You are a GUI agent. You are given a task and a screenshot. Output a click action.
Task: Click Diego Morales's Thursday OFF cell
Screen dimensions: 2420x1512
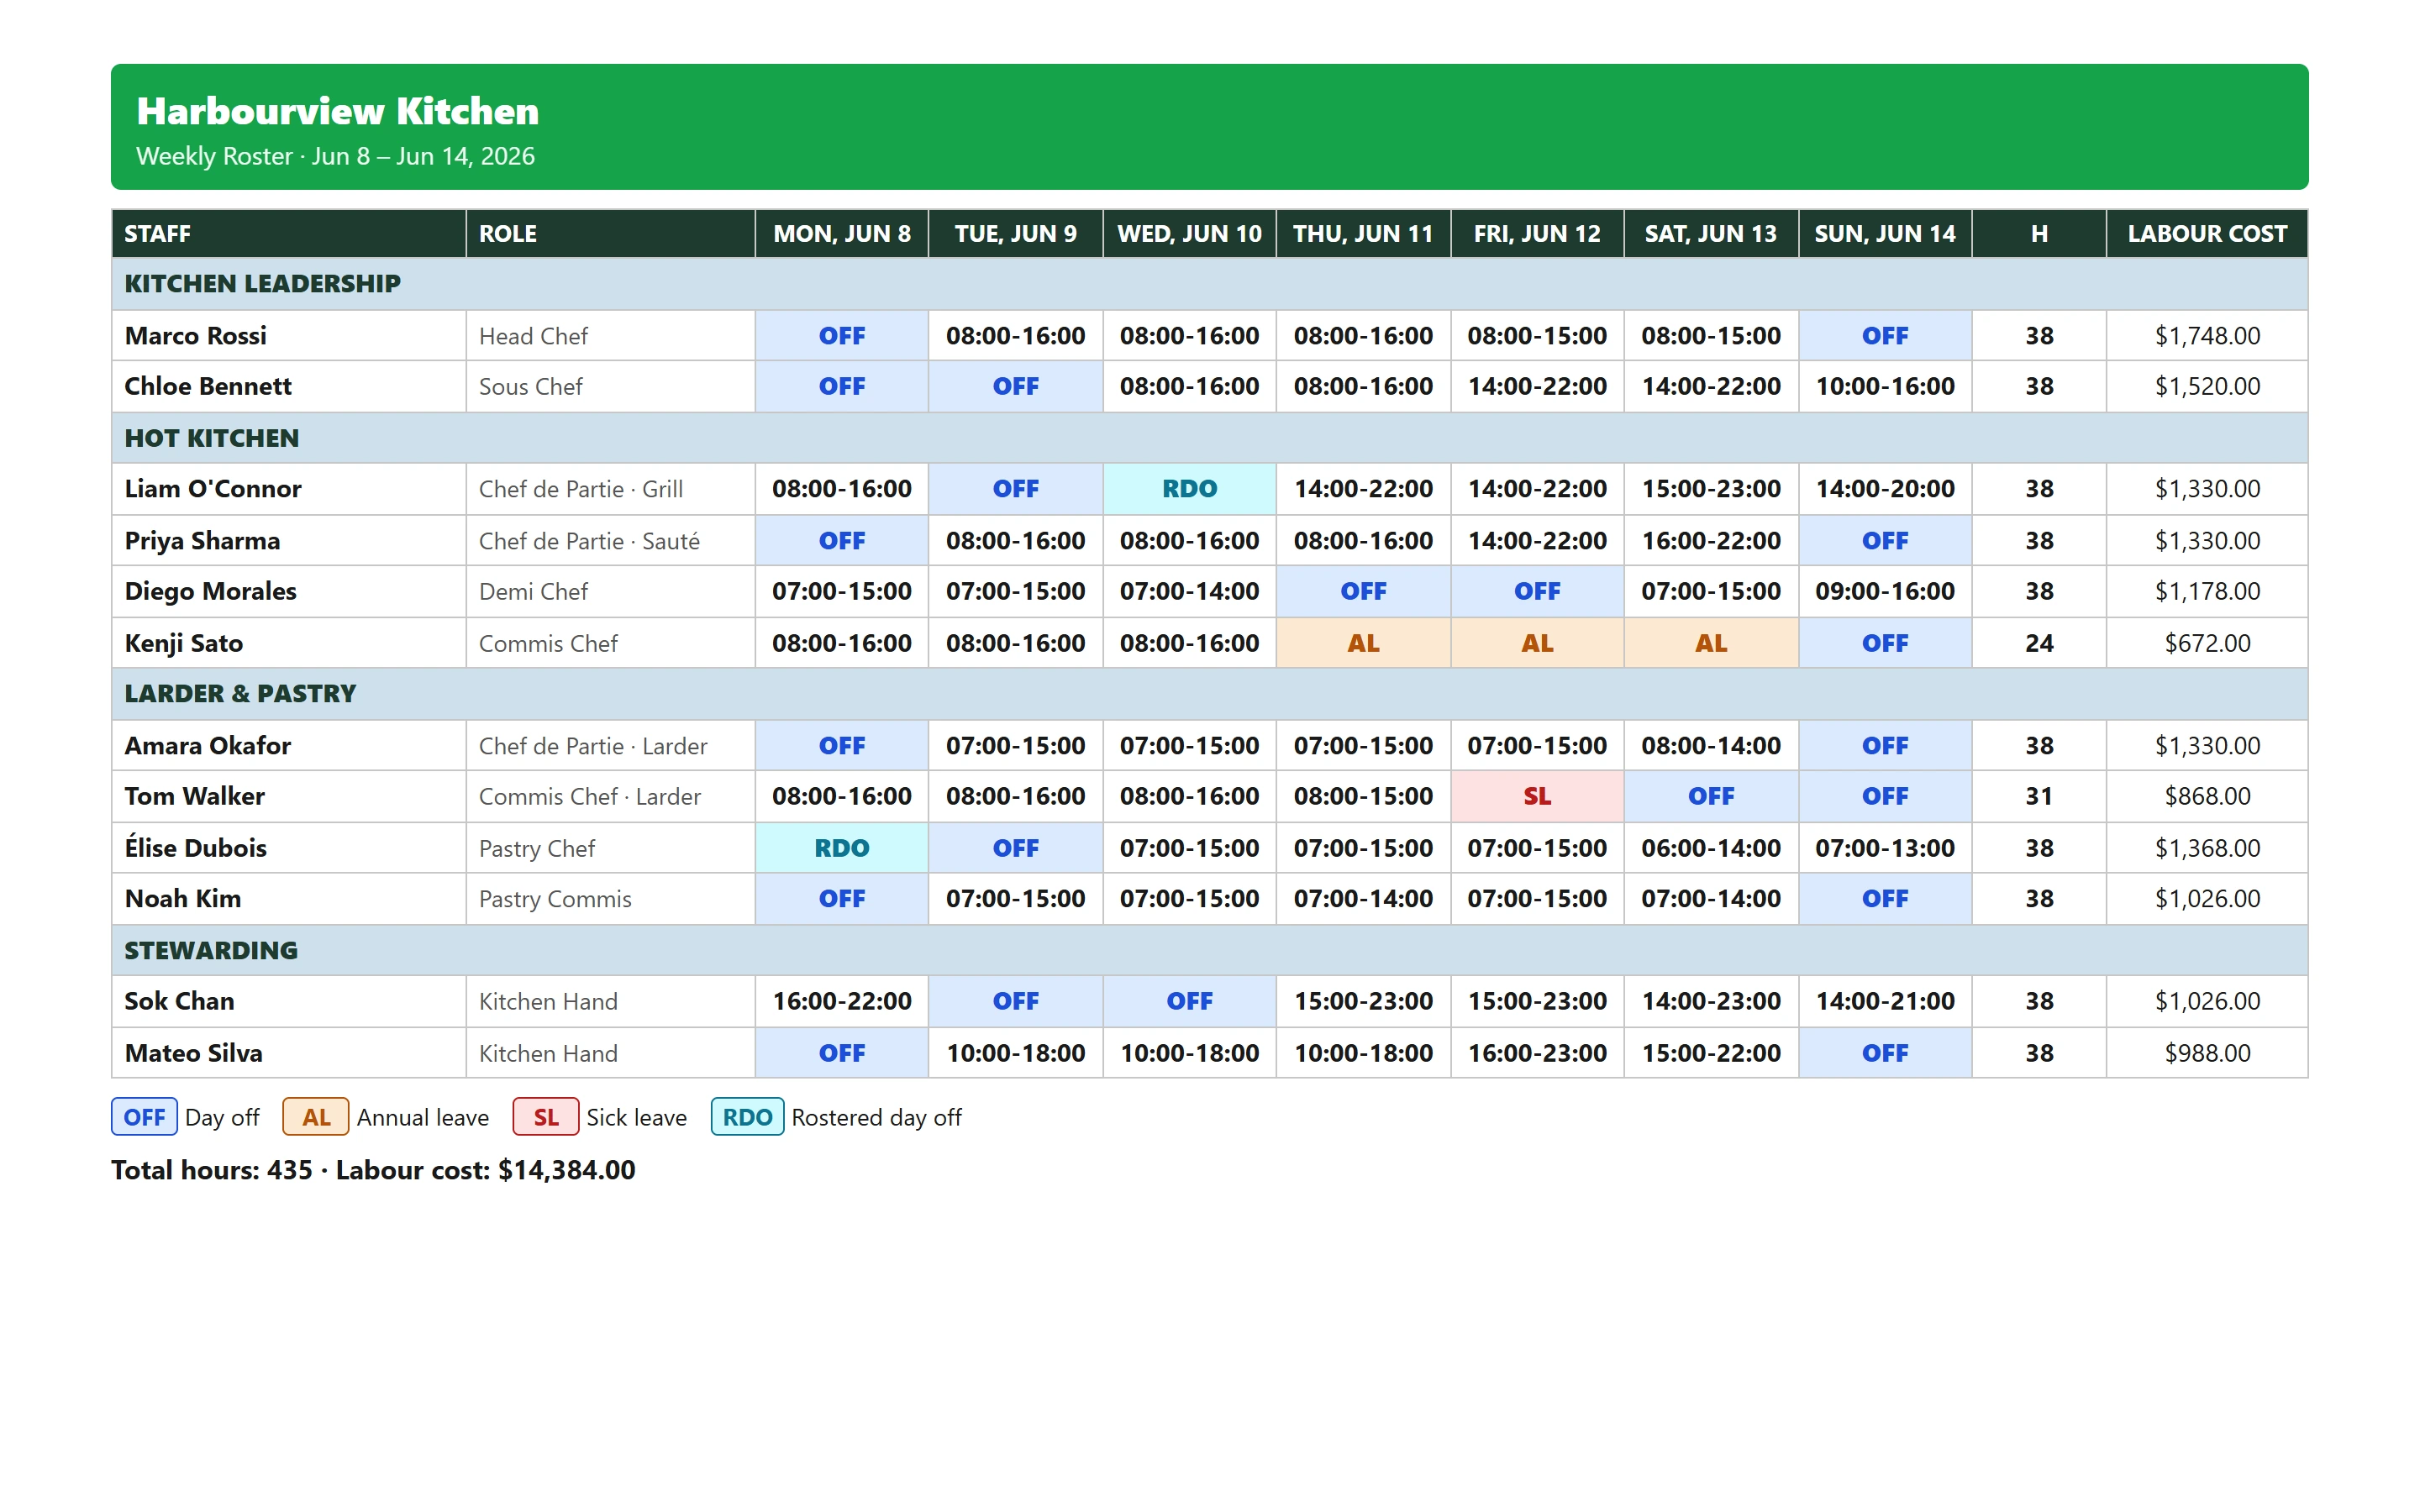point(1363,591)
